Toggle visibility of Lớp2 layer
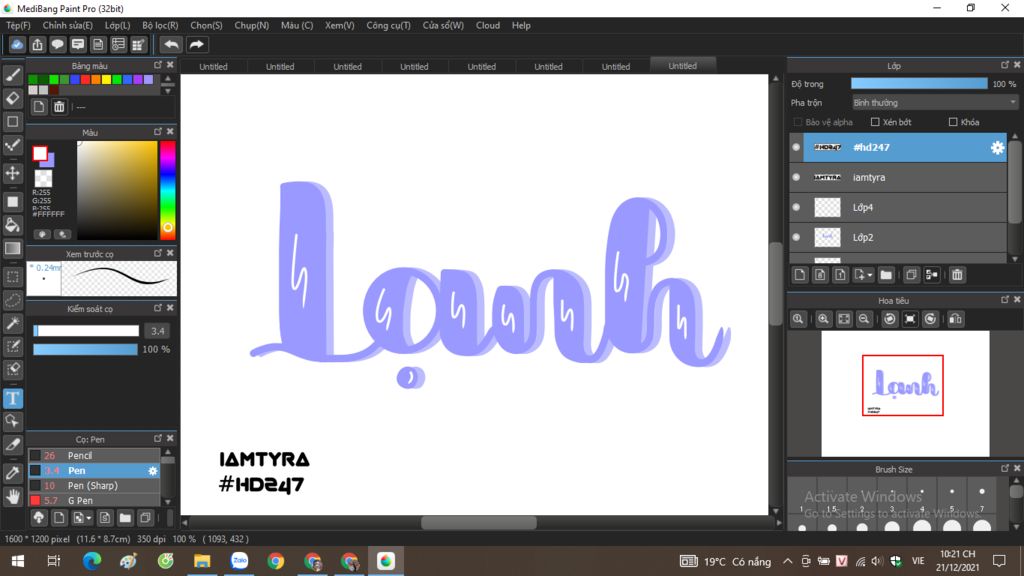Image resolution: width=1024 pixels, height=576 pixels. 796,238
